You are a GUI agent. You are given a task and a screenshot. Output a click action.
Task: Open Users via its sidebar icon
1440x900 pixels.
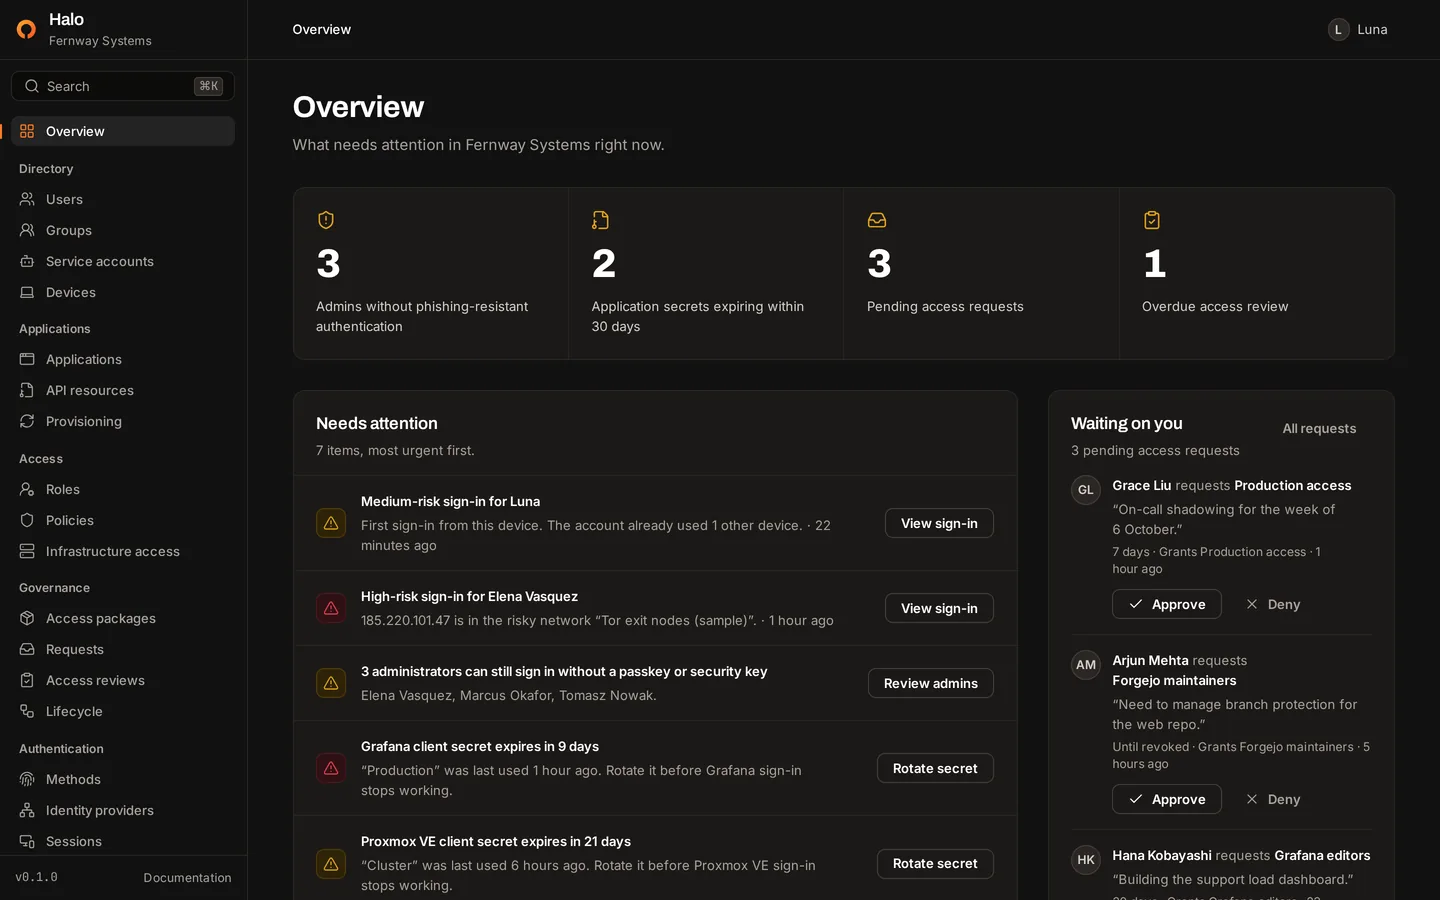pos(27,199)
